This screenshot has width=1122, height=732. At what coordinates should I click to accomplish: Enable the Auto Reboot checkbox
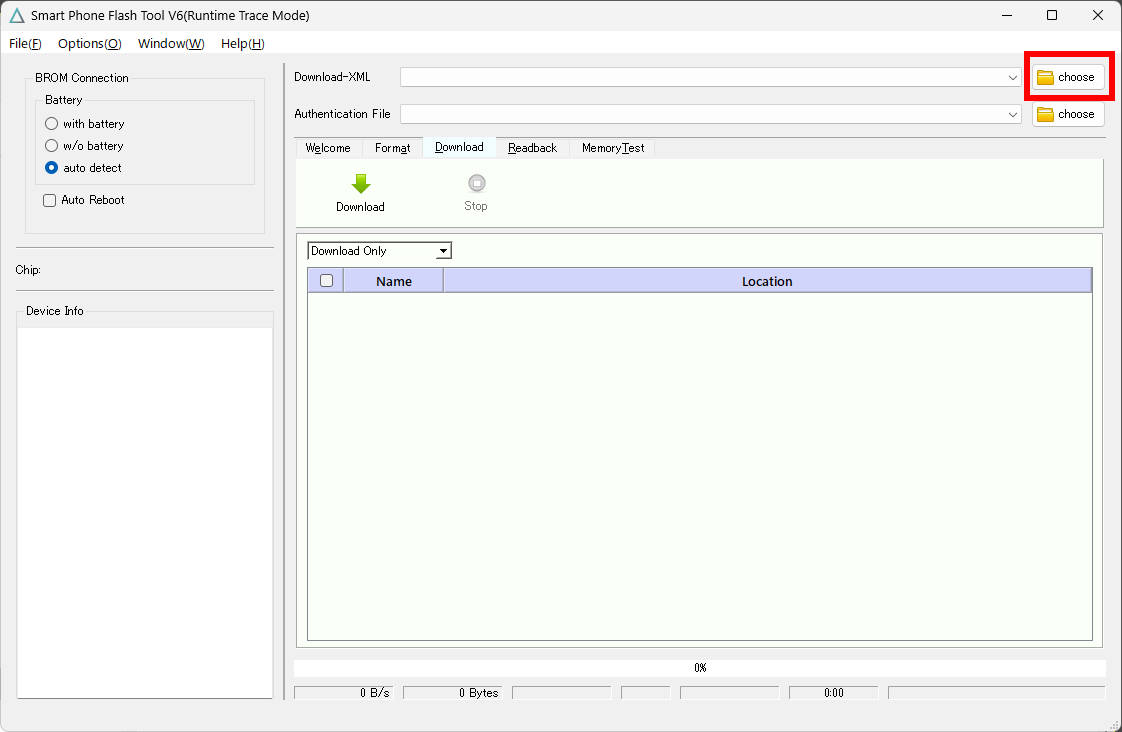[49, 200]
